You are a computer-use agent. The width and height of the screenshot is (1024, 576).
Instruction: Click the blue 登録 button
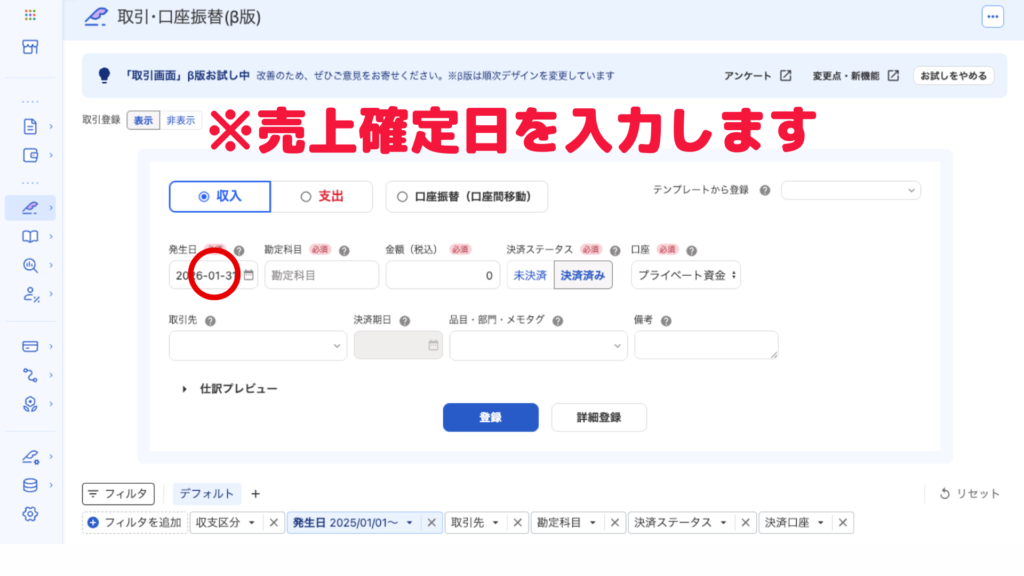click(x=490, y=417)
